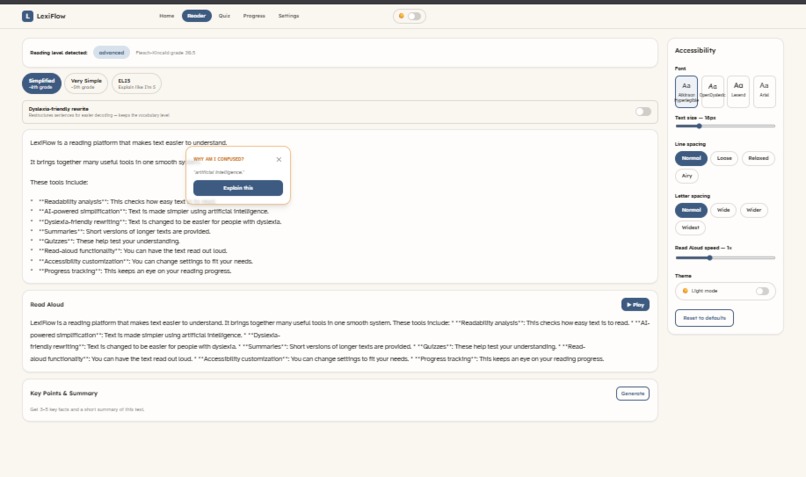This screenshot has height=477, width=806.
Task: Set letter spacing to Wider
Action: click(x=754, y=210)
